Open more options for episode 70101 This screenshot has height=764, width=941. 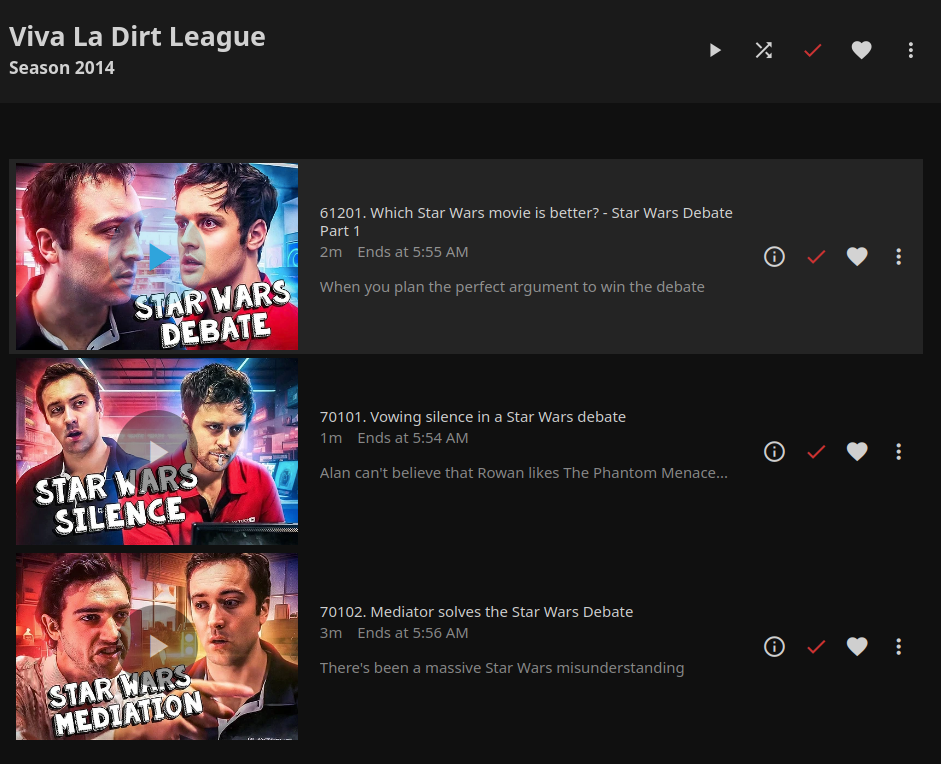click(898, 451)
